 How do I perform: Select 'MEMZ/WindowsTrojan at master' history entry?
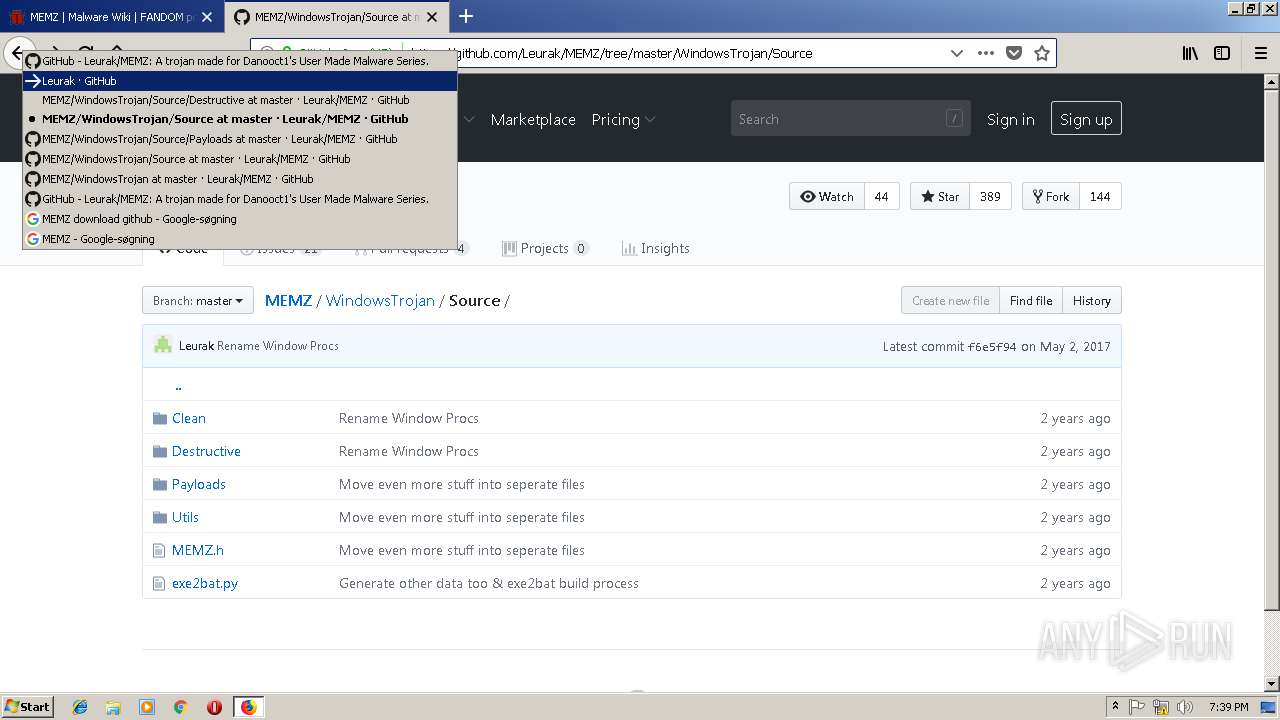point(240,179)
